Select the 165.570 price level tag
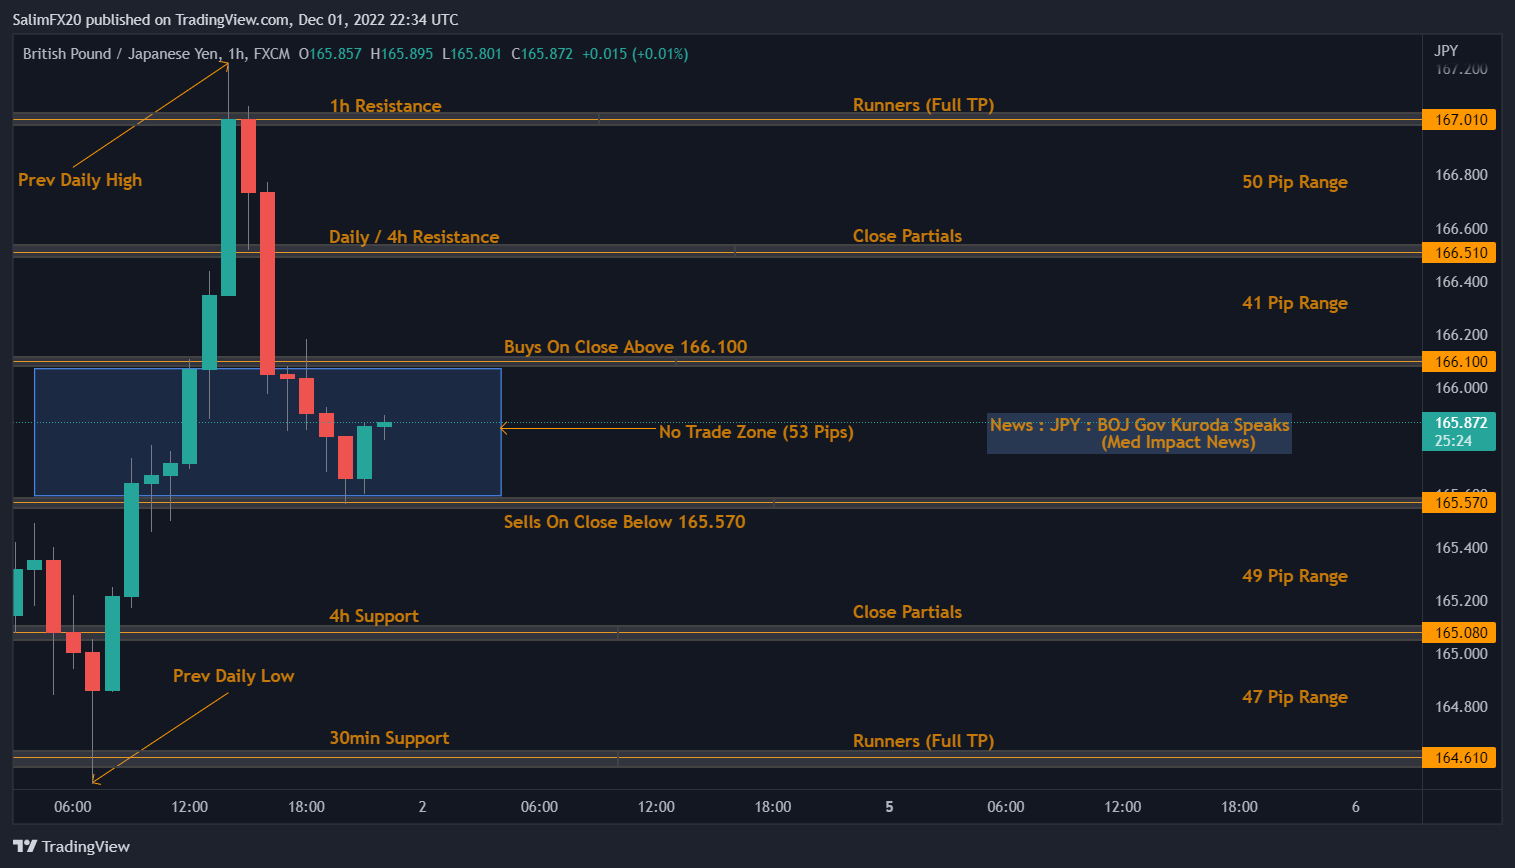1515x868 pixels. click(1461, 503)
